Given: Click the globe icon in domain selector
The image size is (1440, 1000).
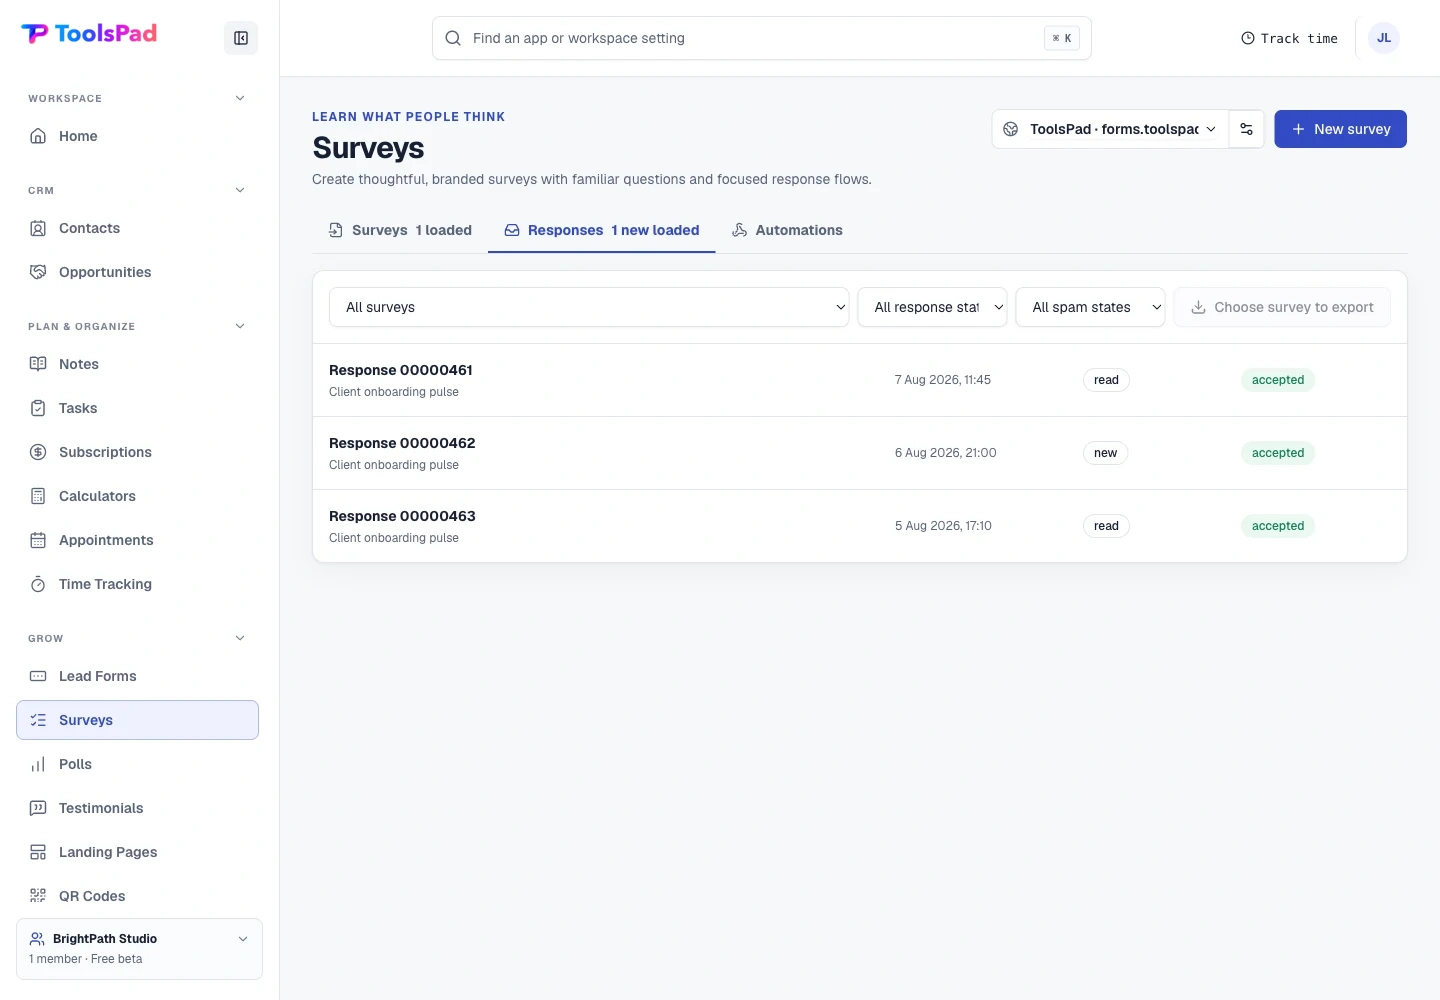Looking at the screenshot, I should [x=1011, y=129].
